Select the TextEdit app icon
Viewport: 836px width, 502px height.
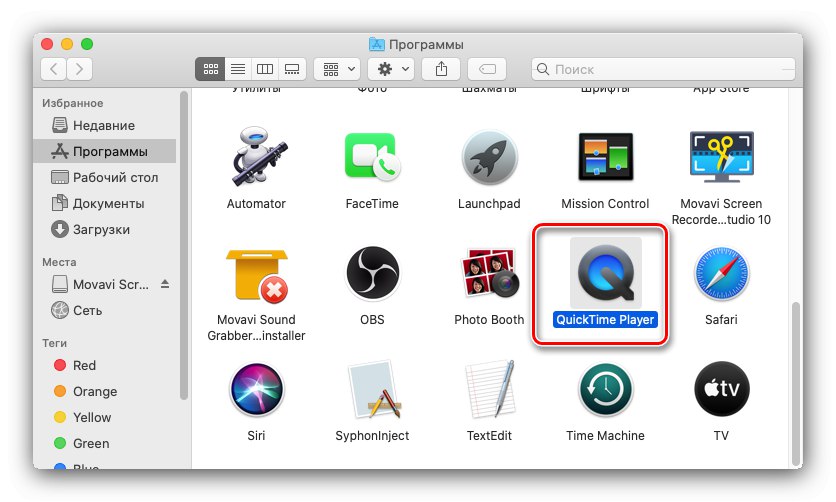(490, 389)
